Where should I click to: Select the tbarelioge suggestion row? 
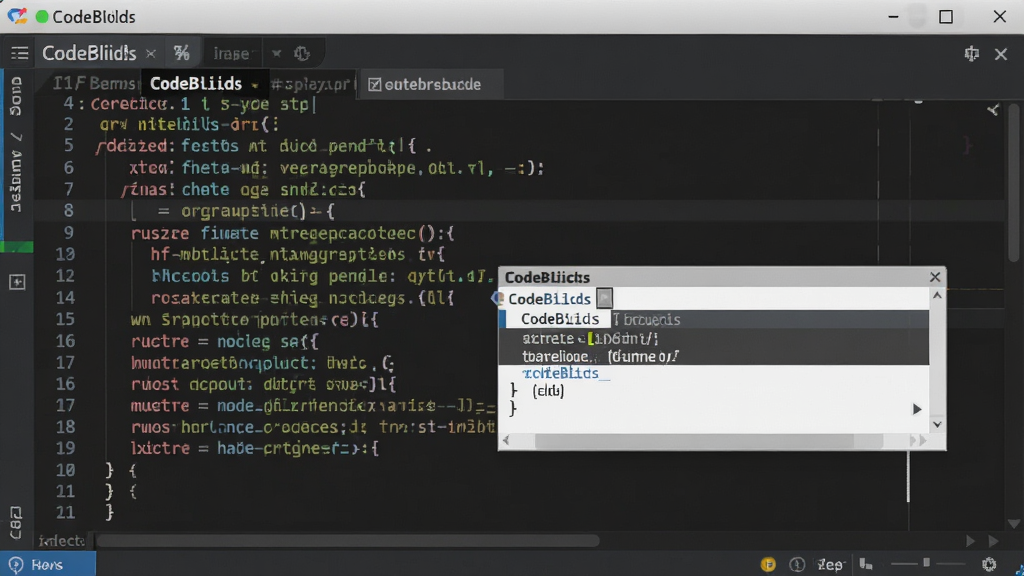click(714, 357)
